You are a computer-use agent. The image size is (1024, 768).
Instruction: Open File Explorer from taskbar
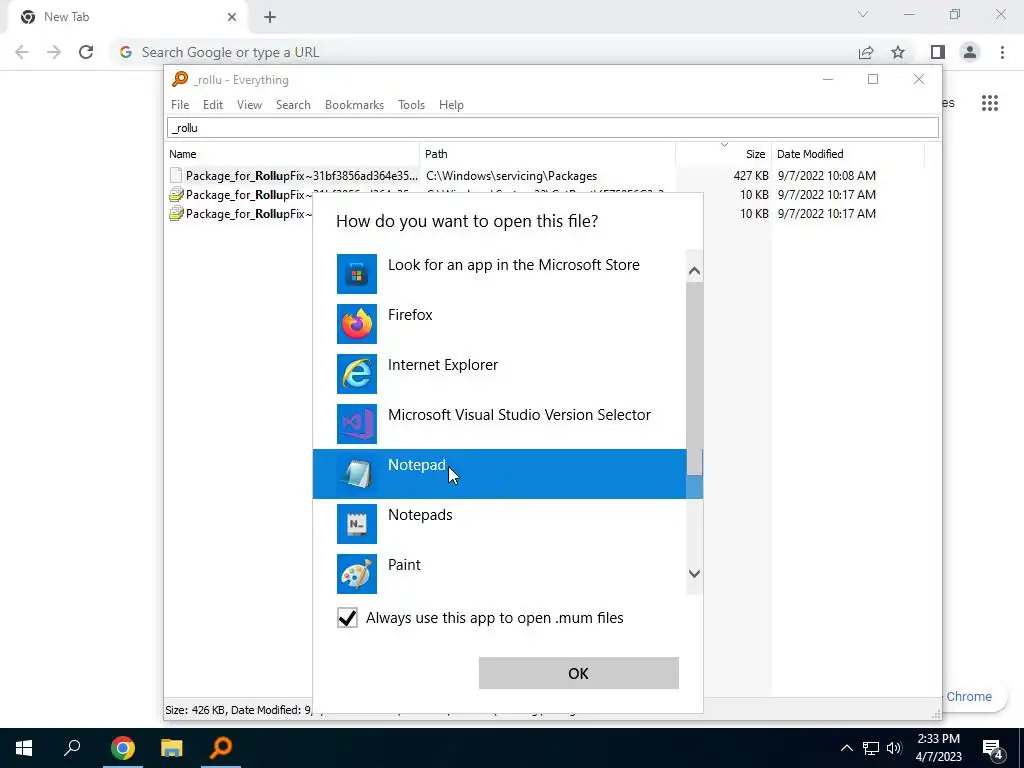172,748
